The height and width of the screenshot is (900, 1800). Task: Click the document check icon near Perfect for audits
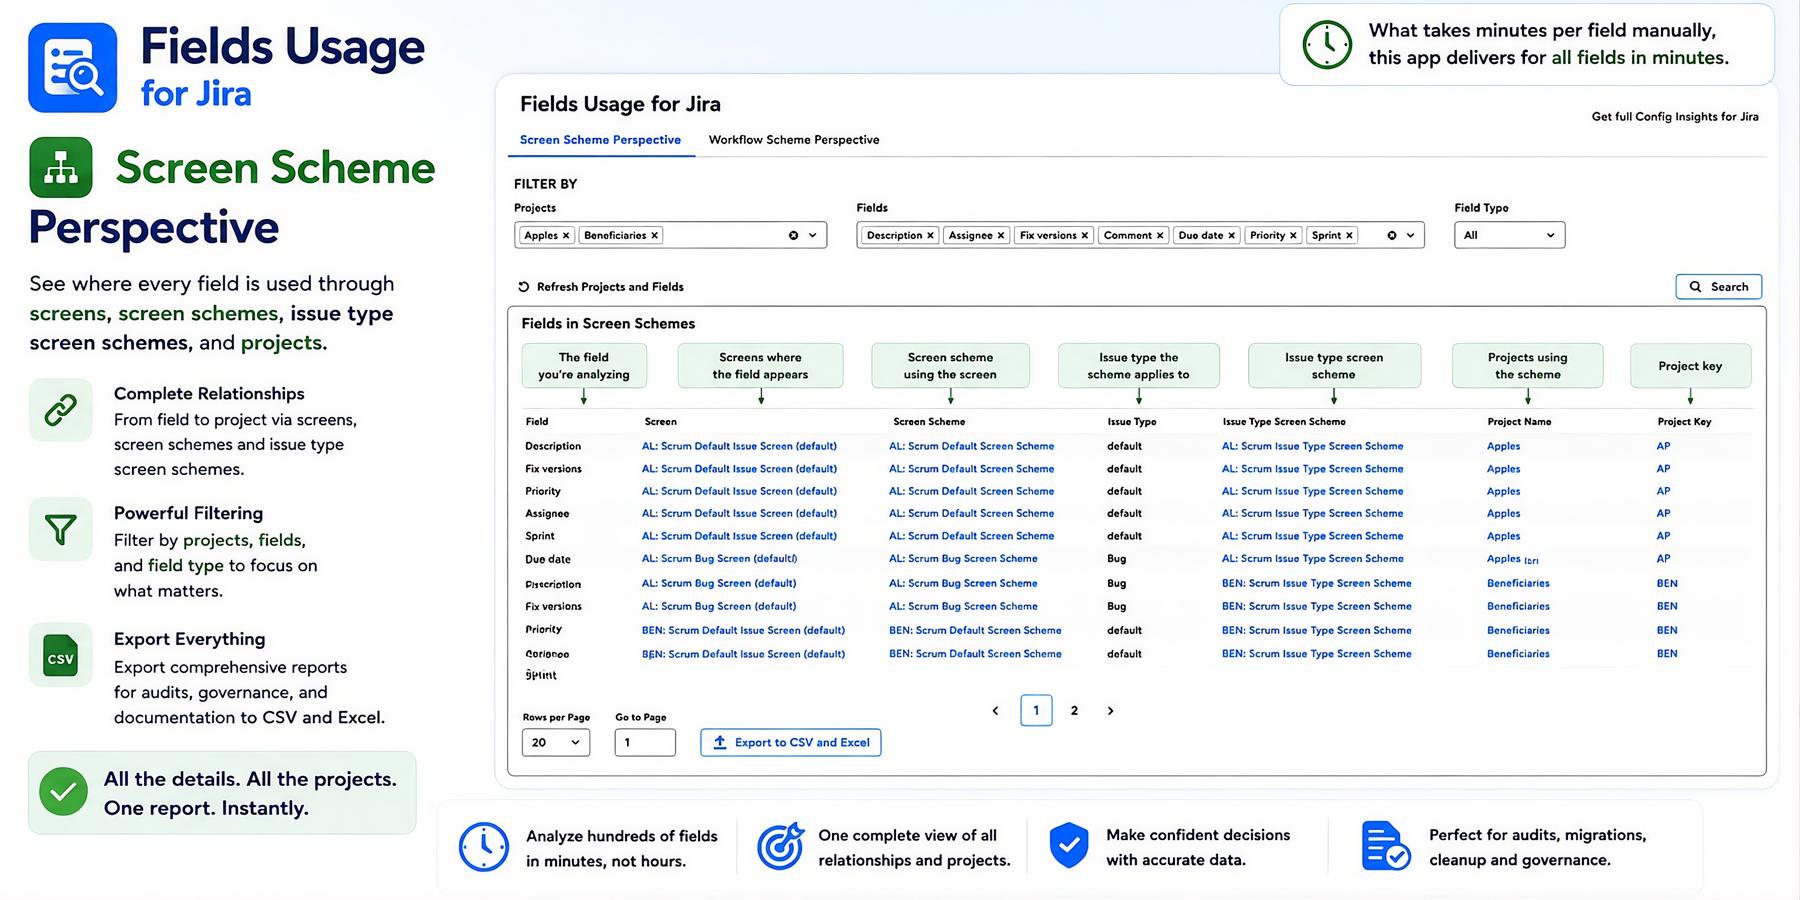click(1386, 846)
